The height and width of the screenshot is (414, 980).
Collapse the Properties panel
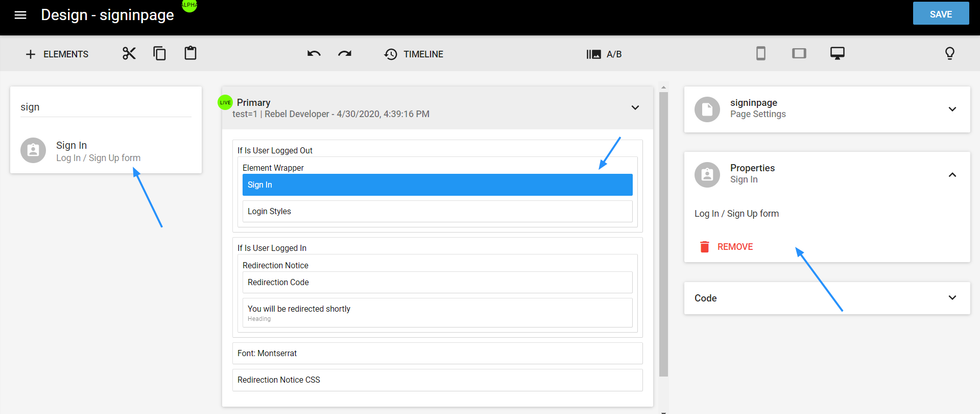(x=950, y=174)
